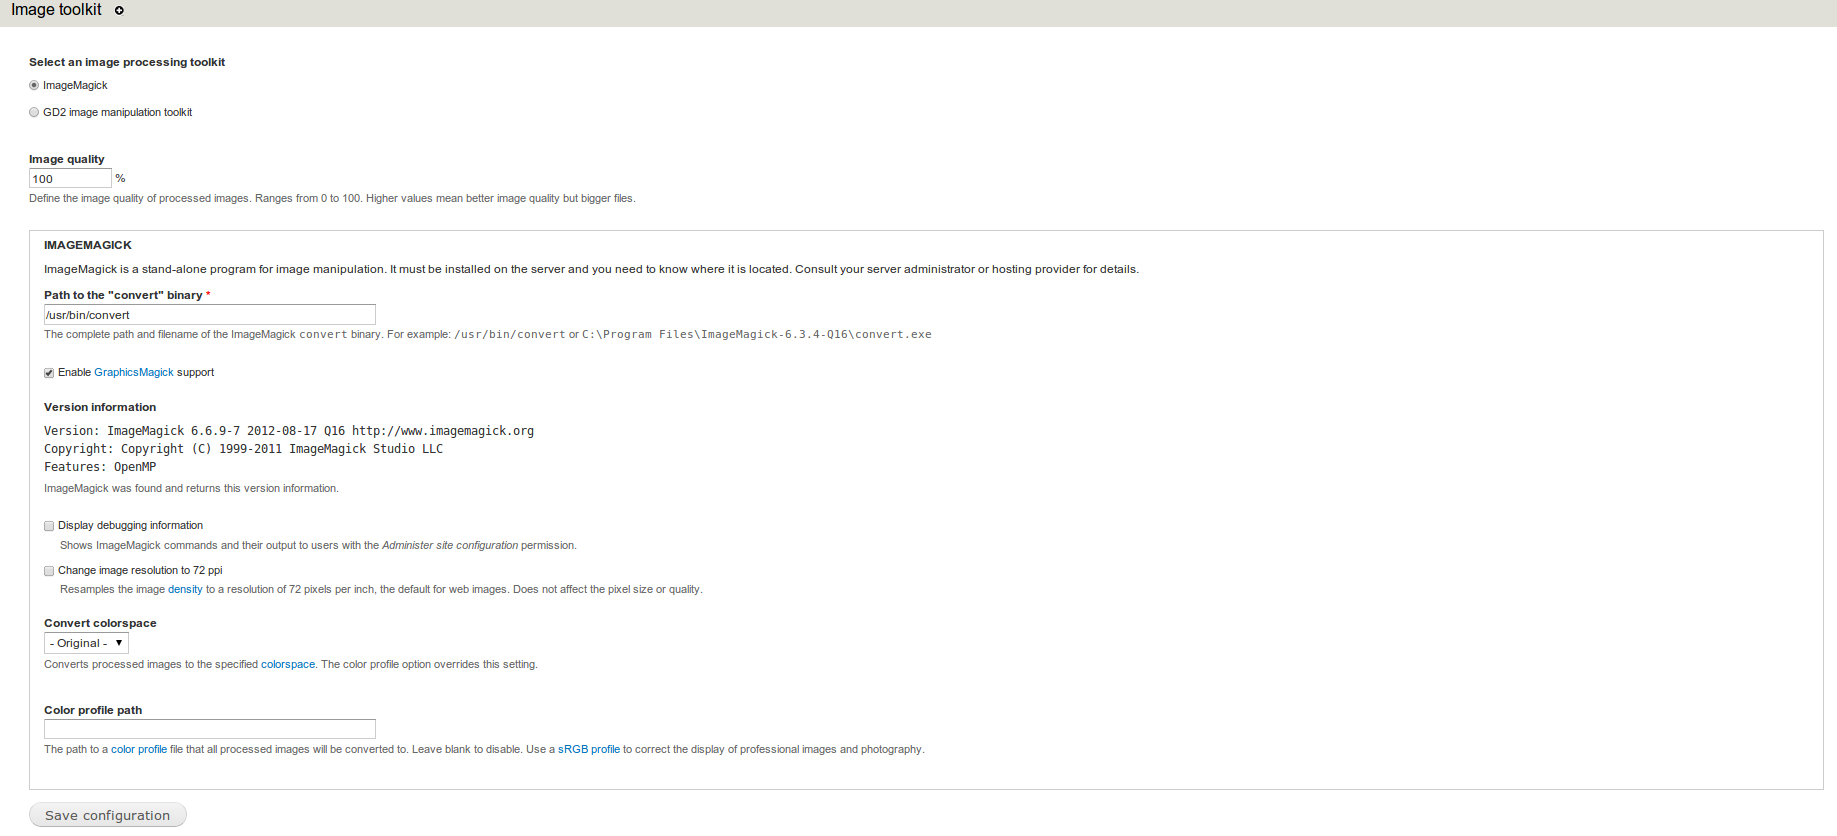Click the Image quality percentage field
The image size is (1837, 836).
point(70,179)
